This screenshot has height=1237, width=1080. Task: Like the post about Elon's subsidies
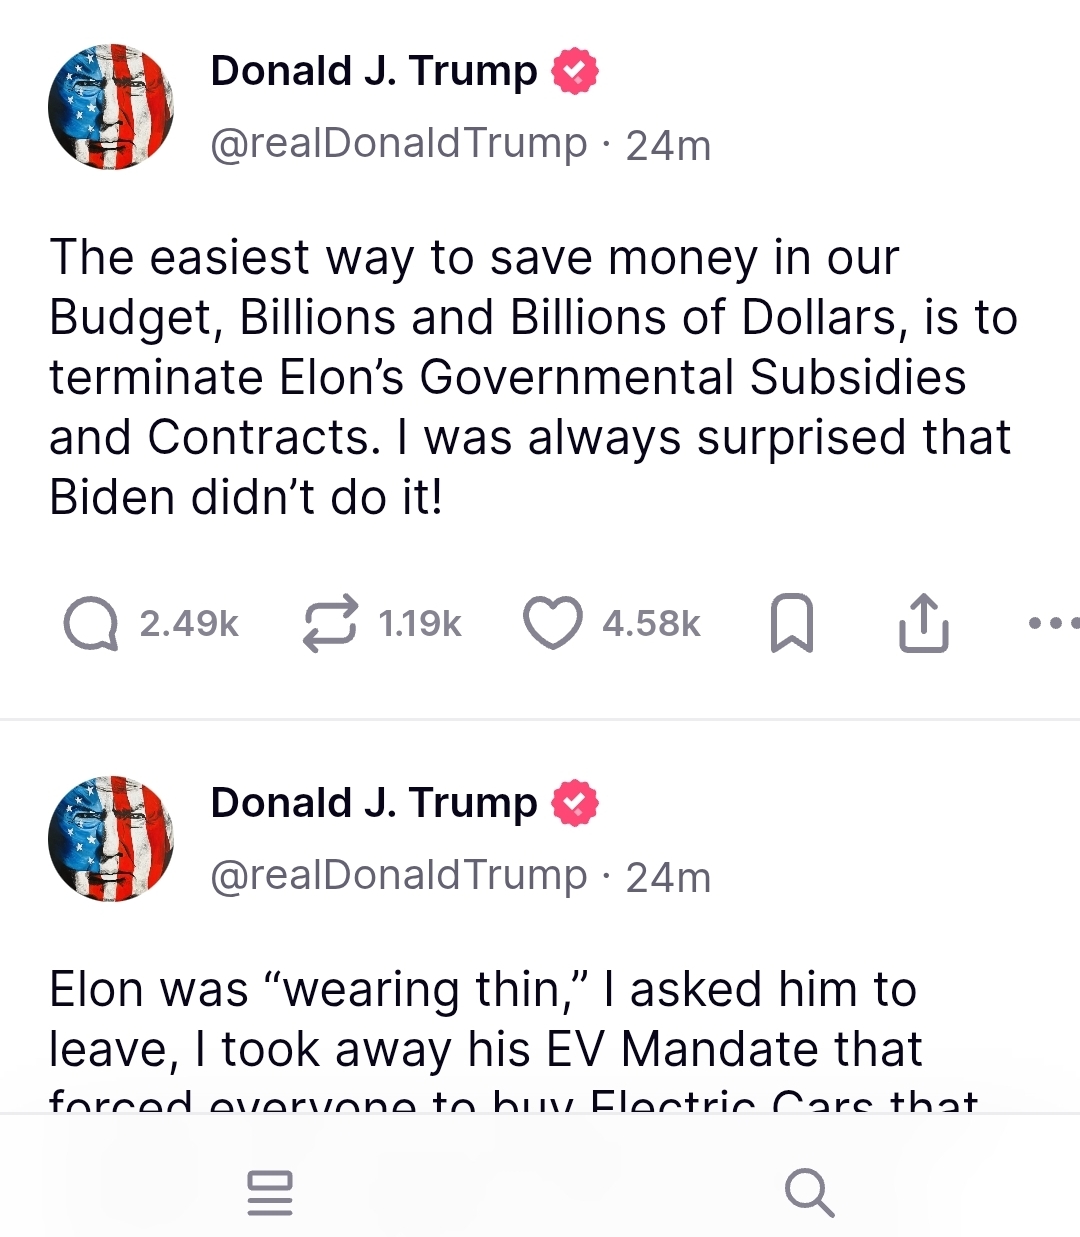tap(553, 623)
